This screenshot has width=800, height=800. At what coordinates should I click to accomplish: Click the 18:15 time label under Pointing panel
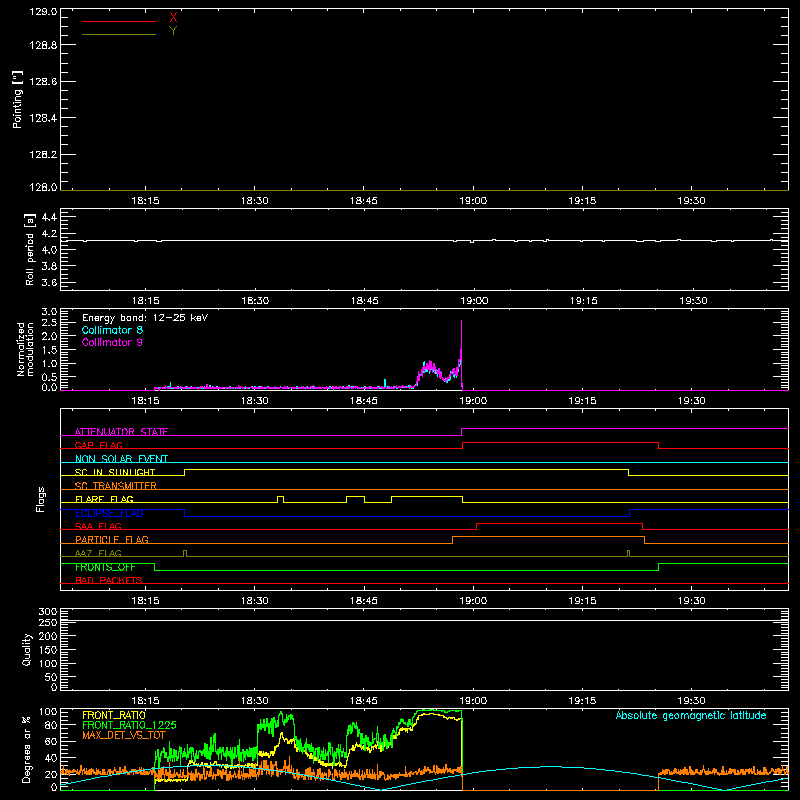pyautogui.click(x=145, y=201)
